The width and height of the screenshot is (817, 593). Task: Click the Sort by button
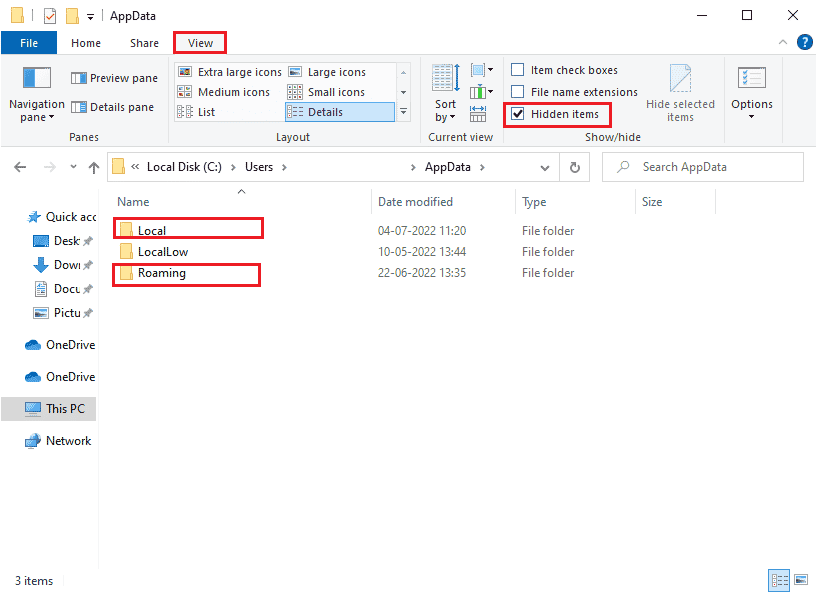(446, 96)
